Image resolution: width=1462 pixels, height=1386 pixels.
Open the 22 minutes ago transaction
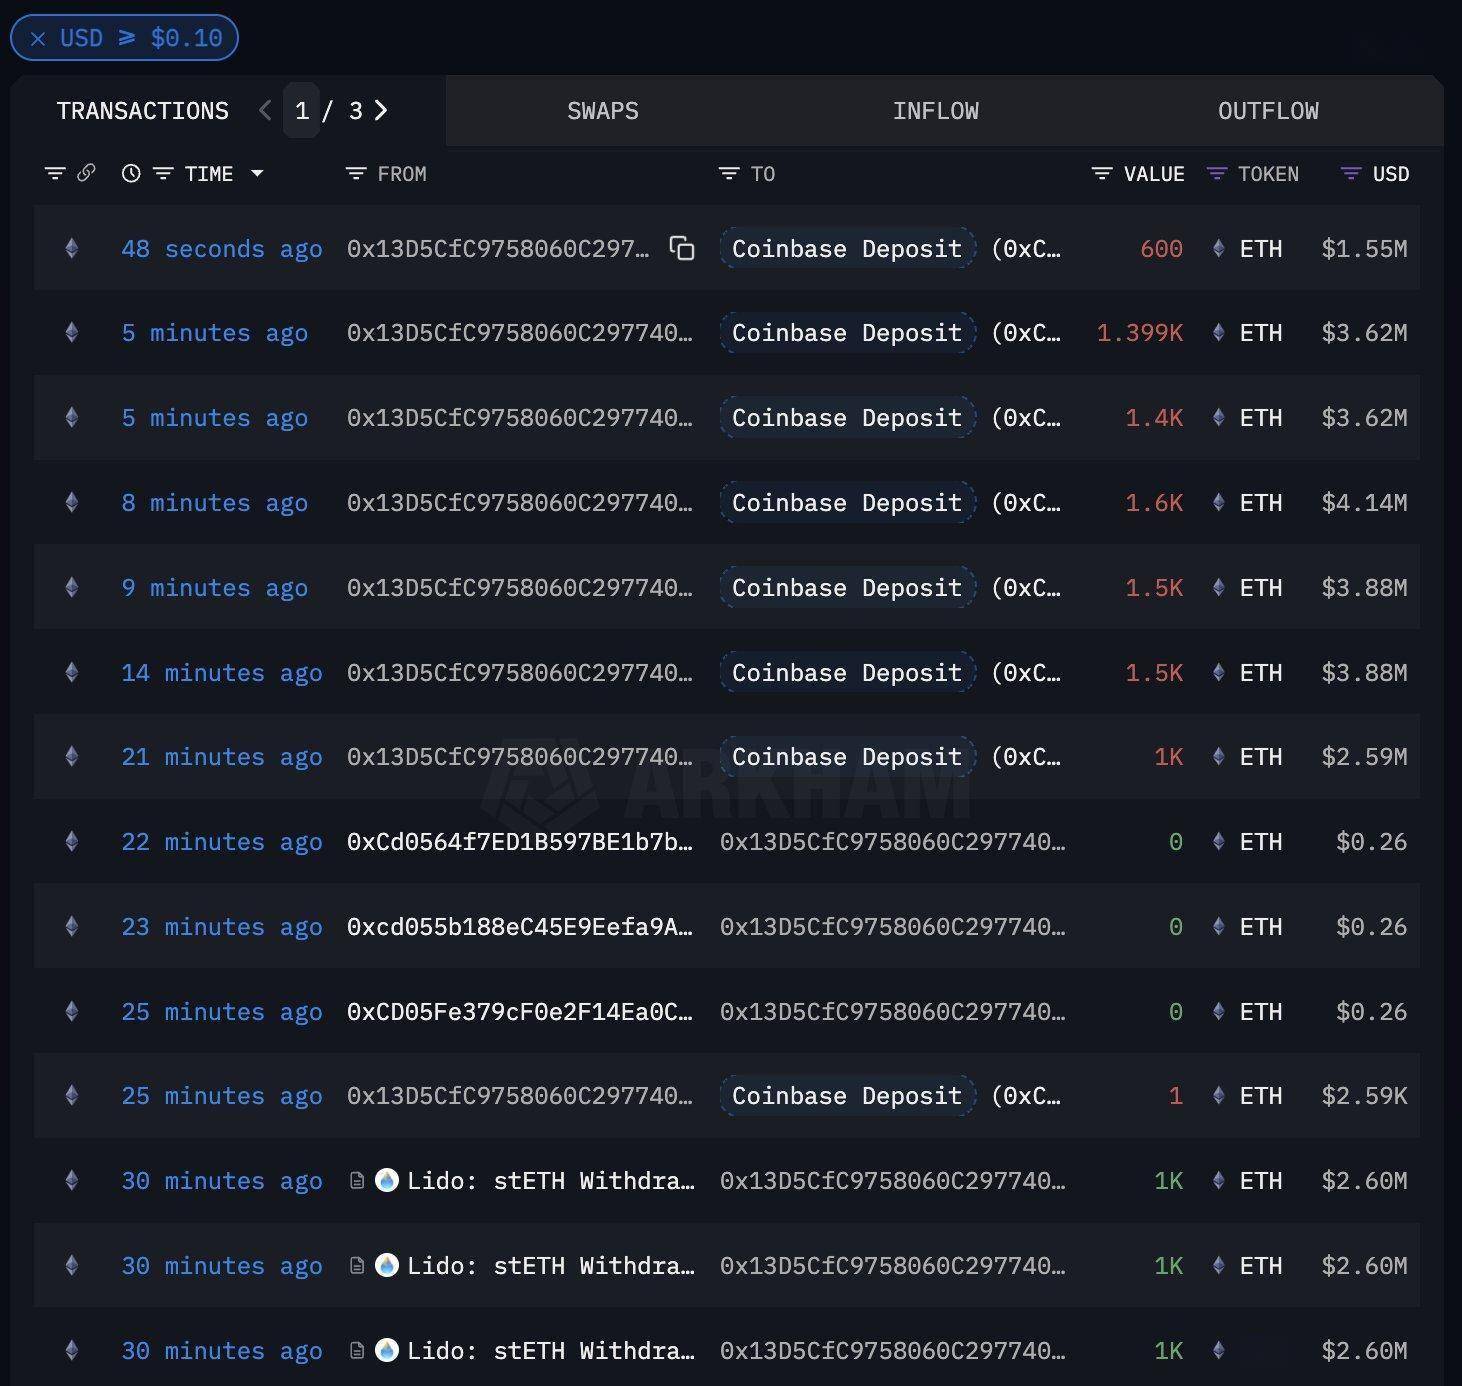[222, 842]
